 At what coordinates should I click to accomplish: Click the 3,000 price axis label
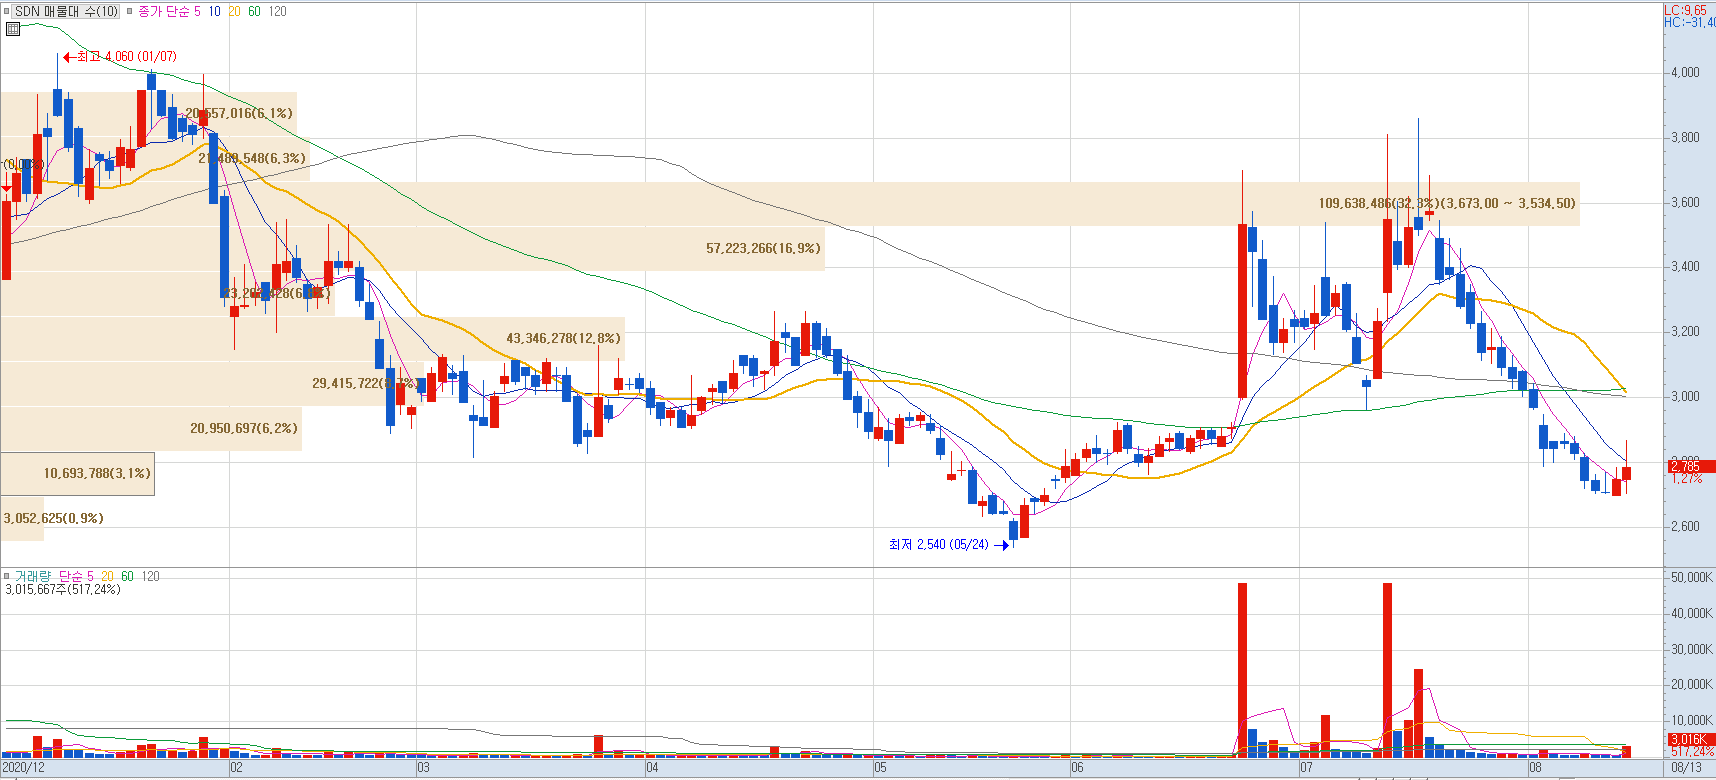click(x=1685, y=397)
